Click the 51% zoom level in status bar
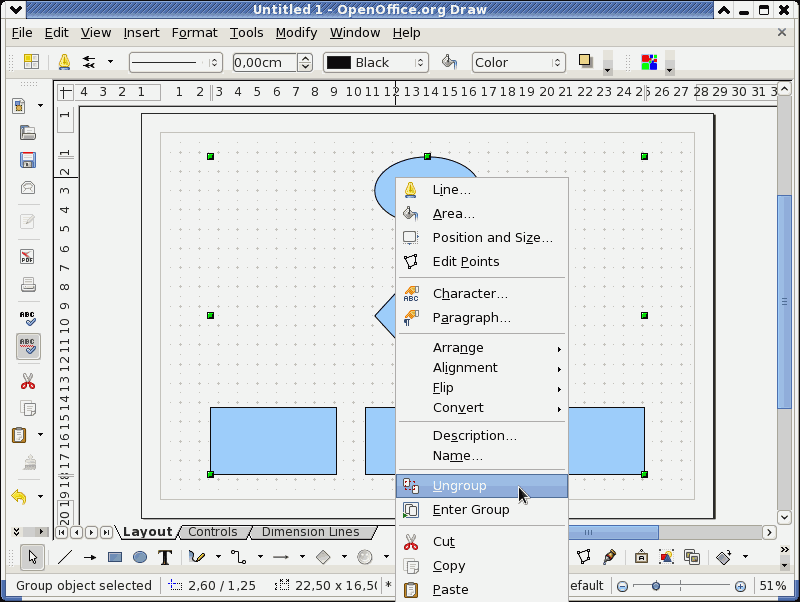The image size is (800, 602). coord(772,586)
